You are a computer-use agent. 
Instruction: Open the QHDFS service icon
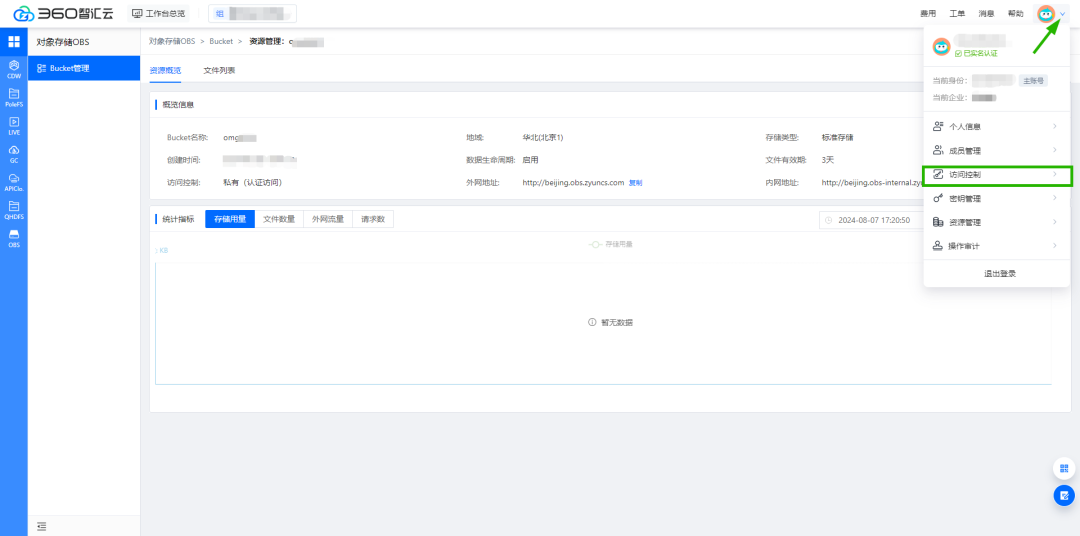pos(14,210)
